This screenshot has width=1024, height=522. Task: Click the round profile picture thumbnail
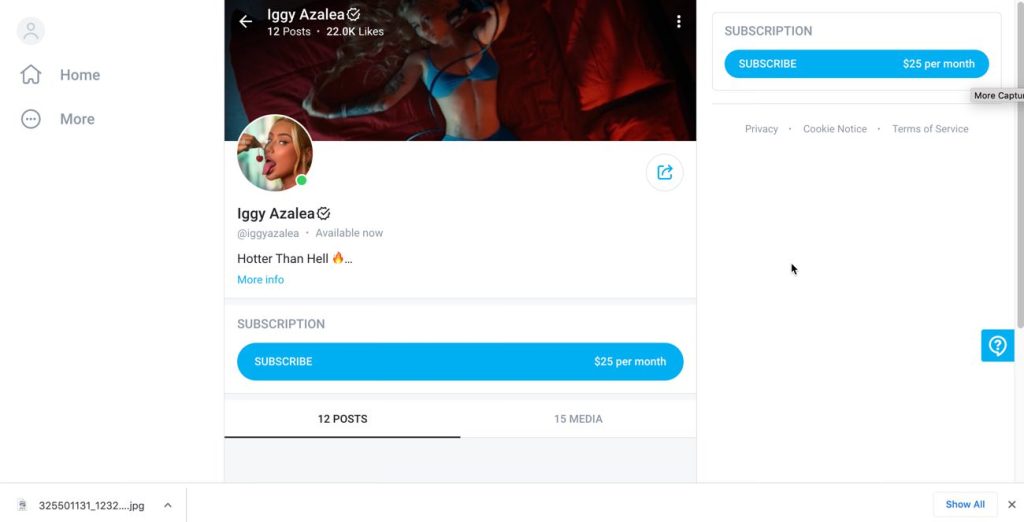(275, 153)
